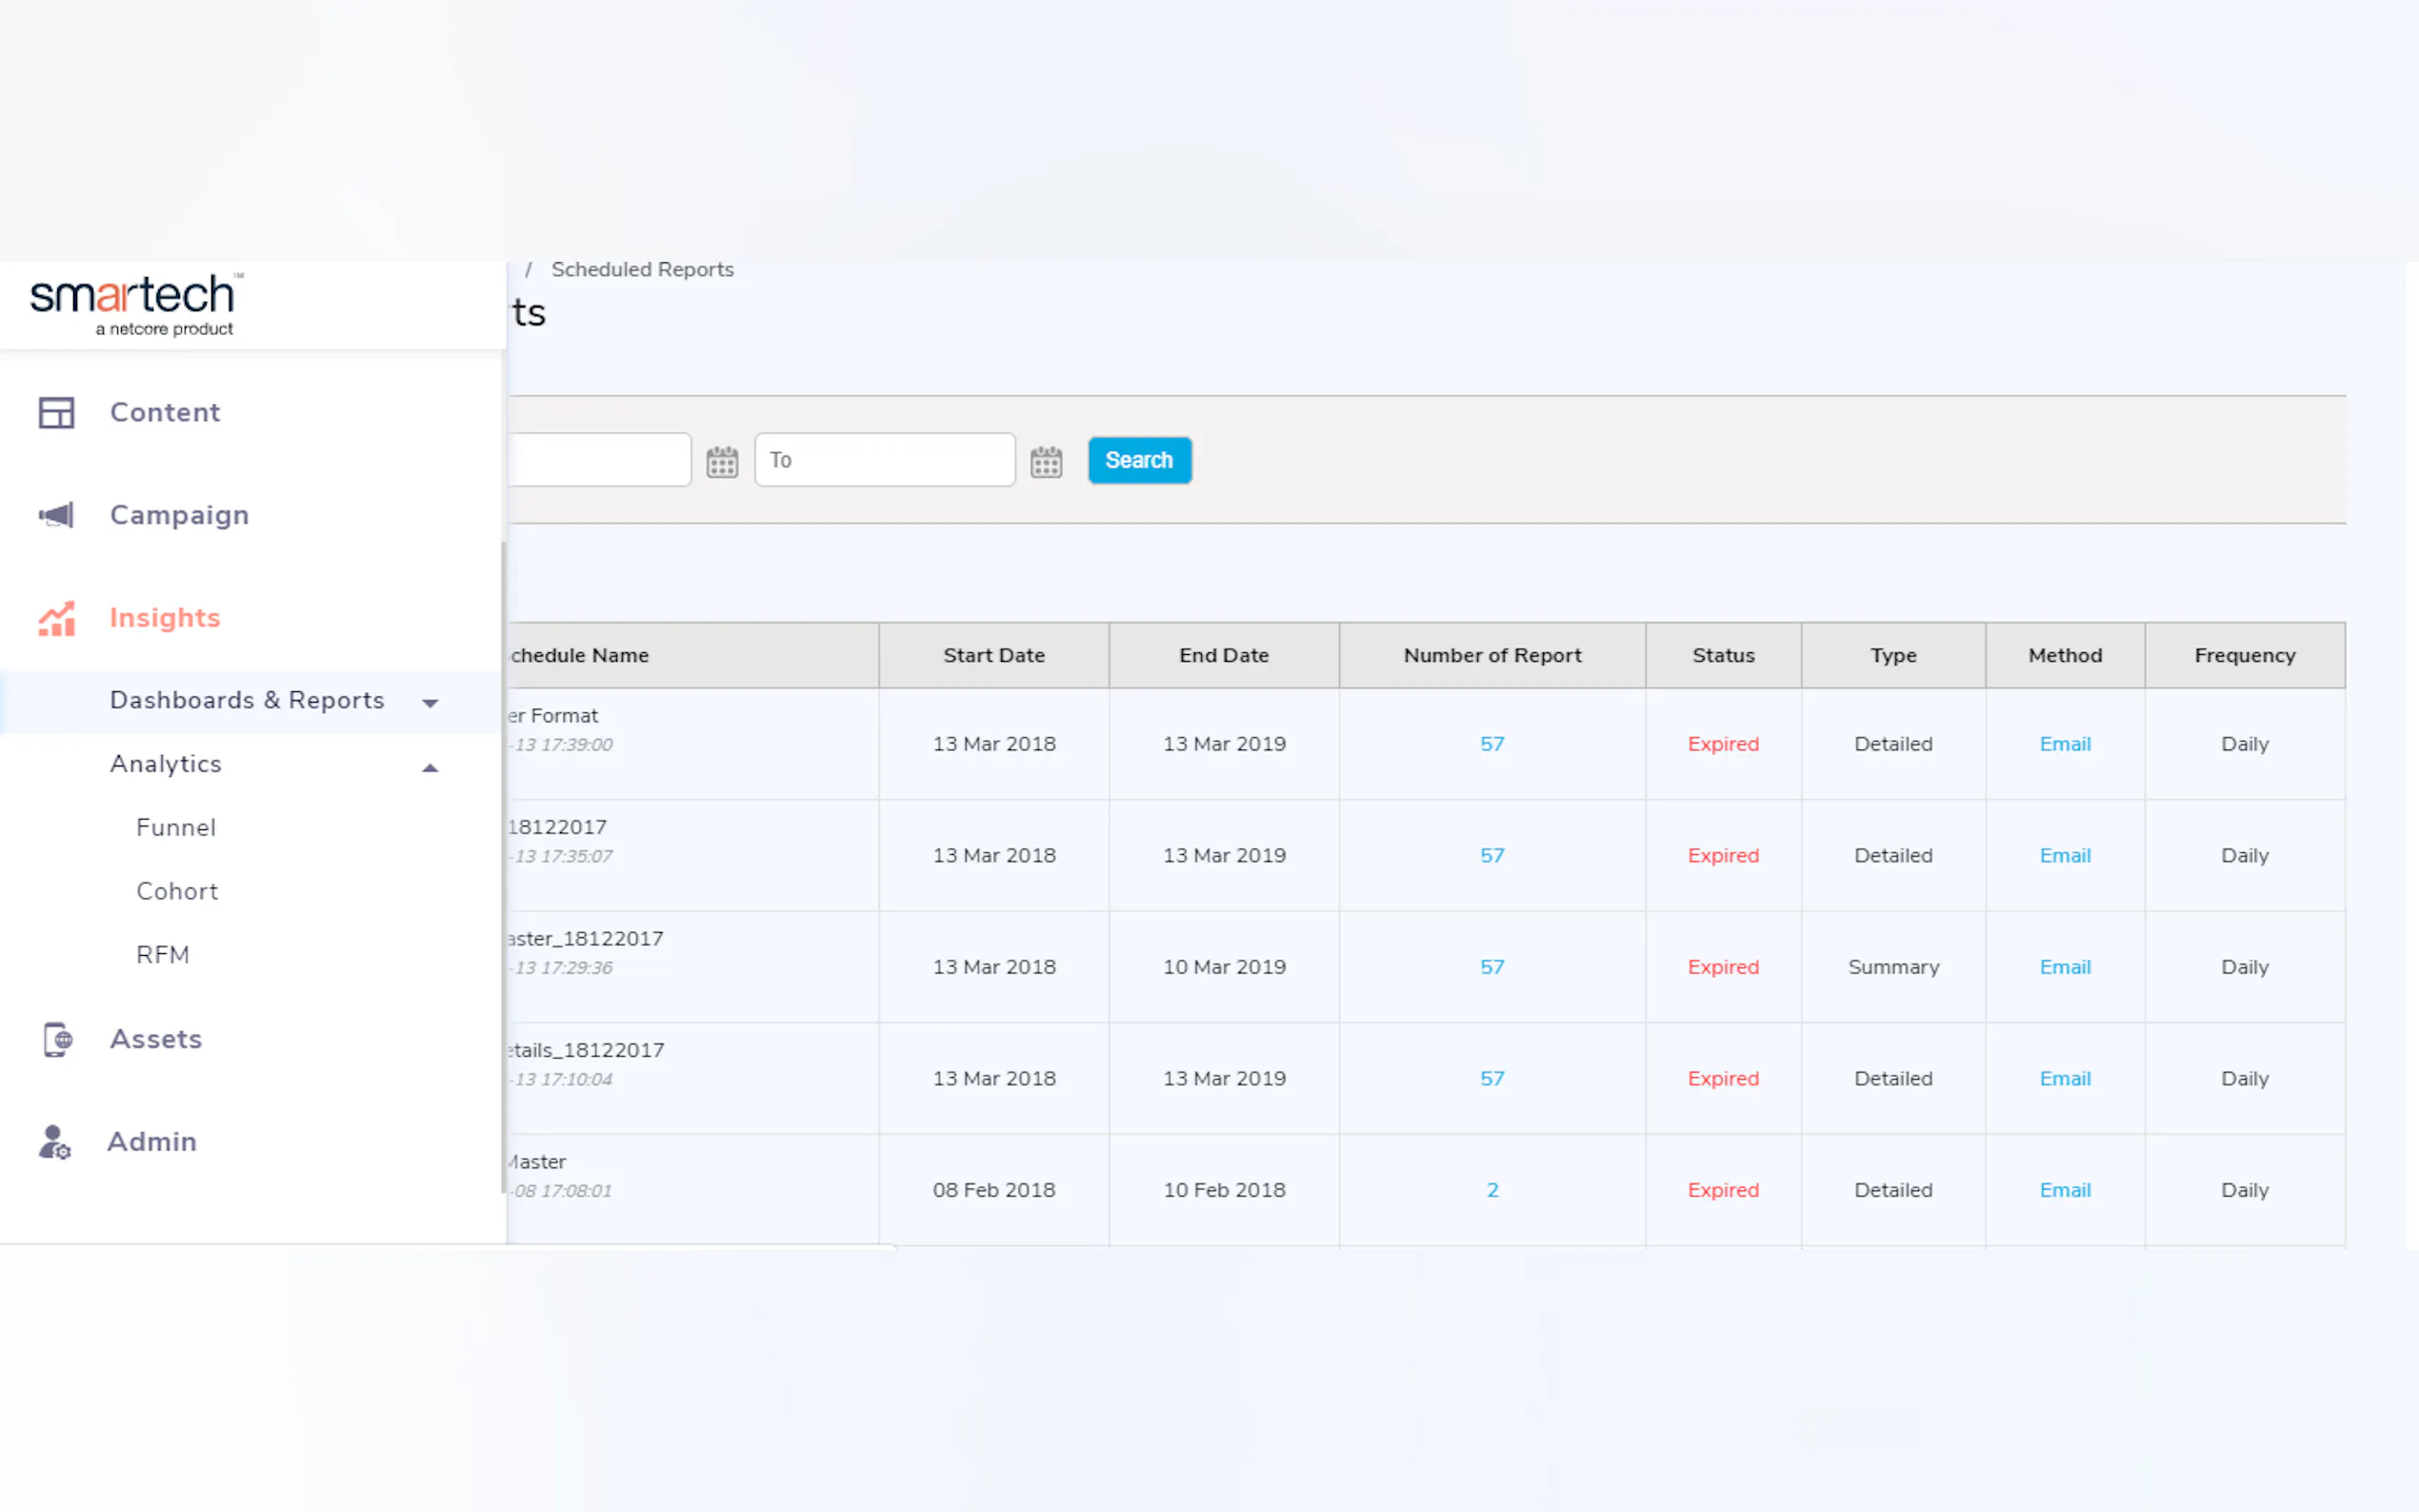Screen dimensions: 2419x1512
Task: Click report count 2 in the Master row
Action: coord(1492,1190)
